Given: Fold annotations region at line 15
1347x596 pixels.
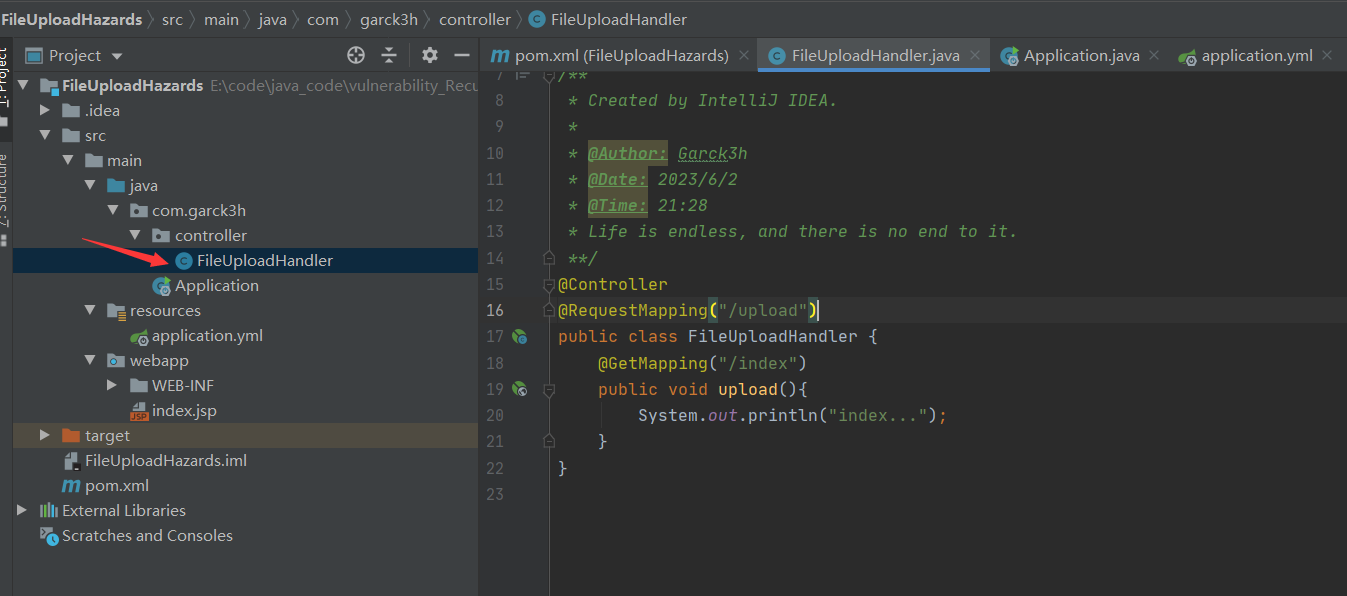Looking at the screenshot, I should [x=548, y=285].
